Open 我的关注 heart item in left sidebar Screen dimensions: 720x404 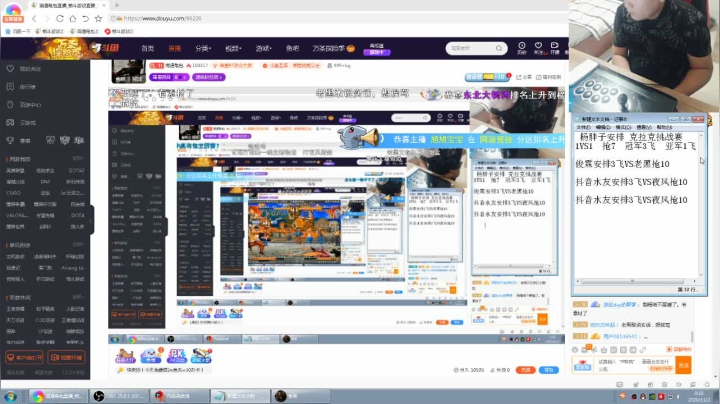[x=24, y=68]
